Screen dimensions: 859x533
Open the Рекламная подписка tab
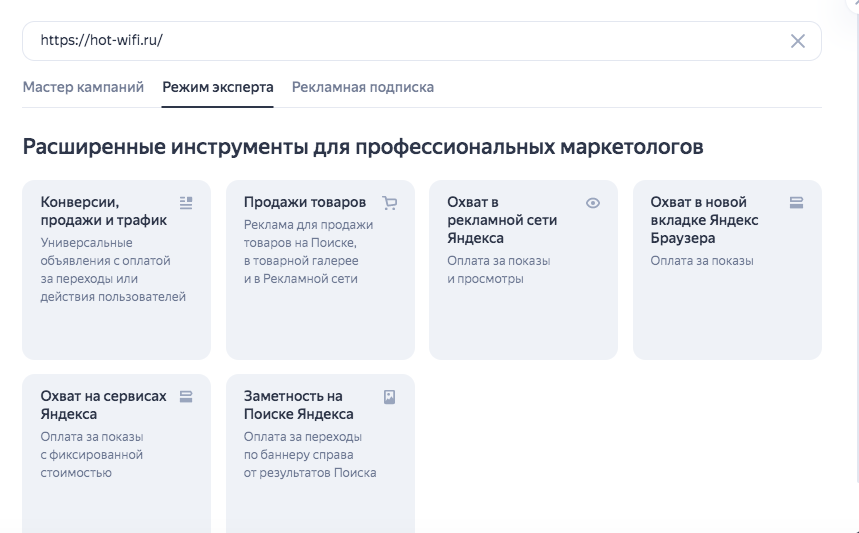click(x=363, y=87)
